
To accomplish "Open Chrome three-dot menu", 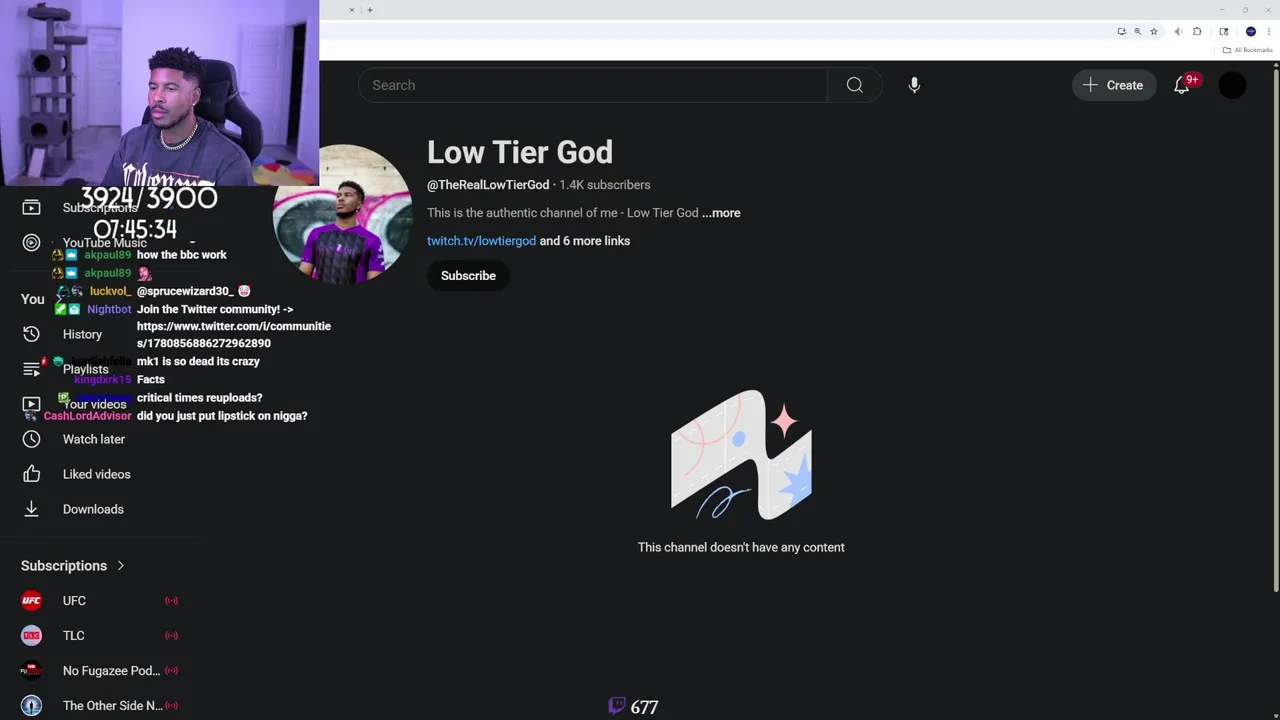I will click(1269, 32).
